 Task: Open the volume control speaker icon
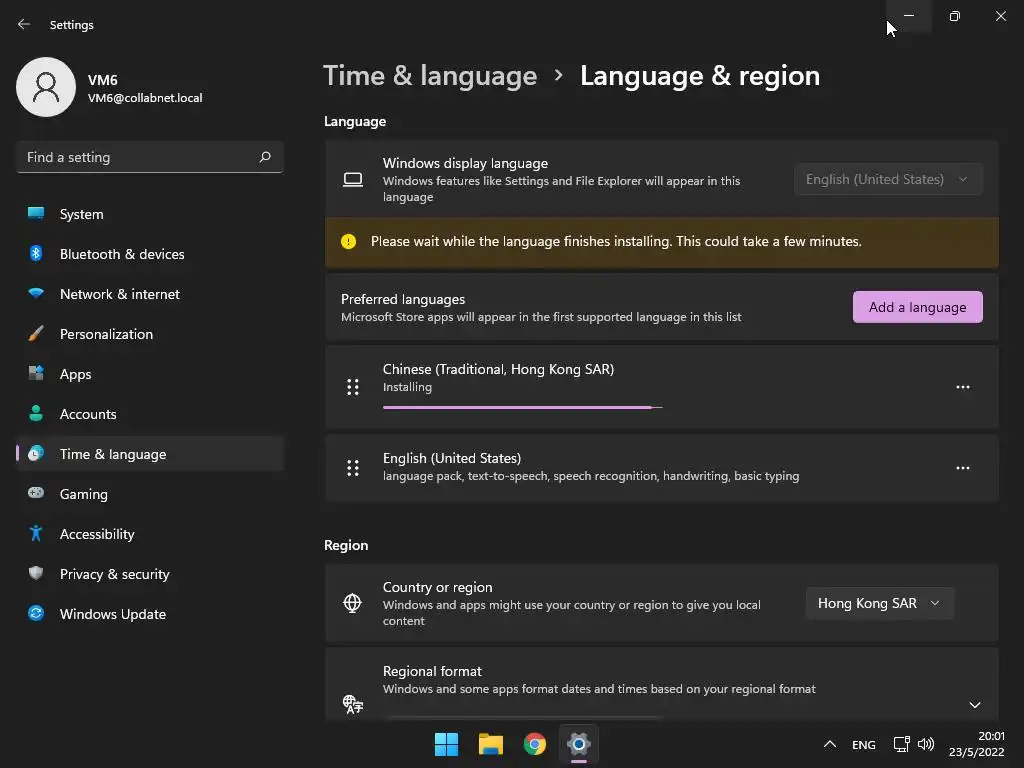tap(925, 744)
